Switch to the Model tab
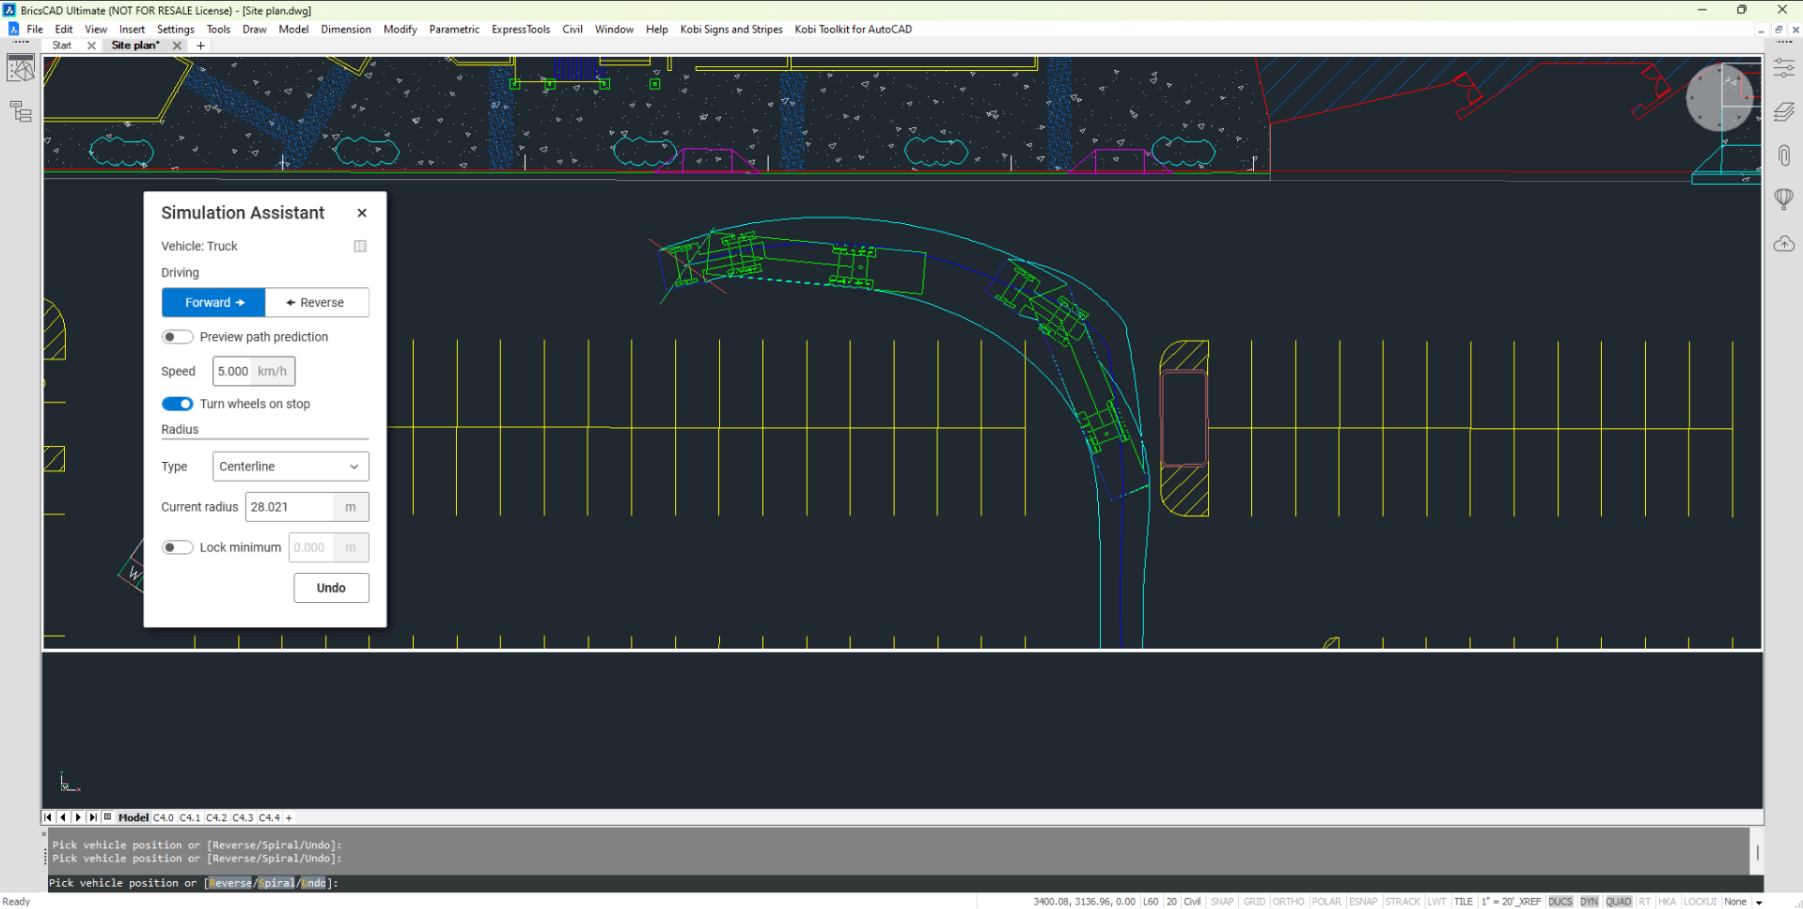The height and width of the screenshot is (909, 1803). 133,817
